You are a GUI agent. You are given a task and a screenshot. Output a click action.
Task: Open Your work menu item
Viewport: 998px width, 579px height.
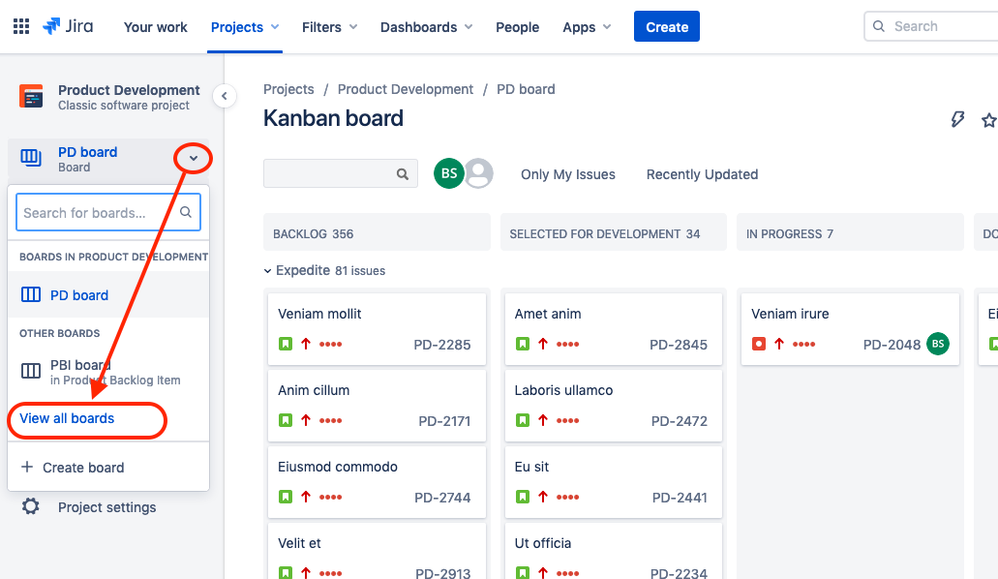[x=155, y=27]
